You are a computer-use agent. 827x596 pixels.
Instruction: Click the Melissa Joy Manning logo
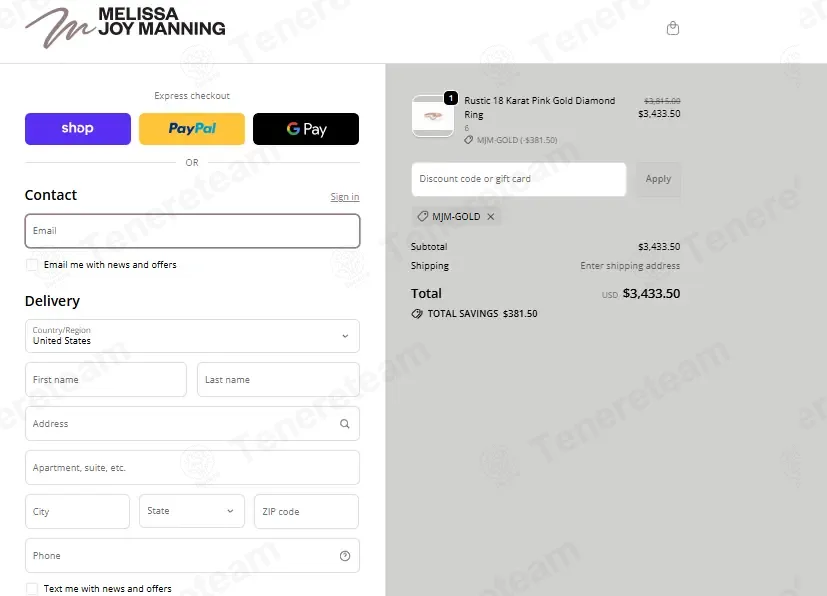pos(125,27)
